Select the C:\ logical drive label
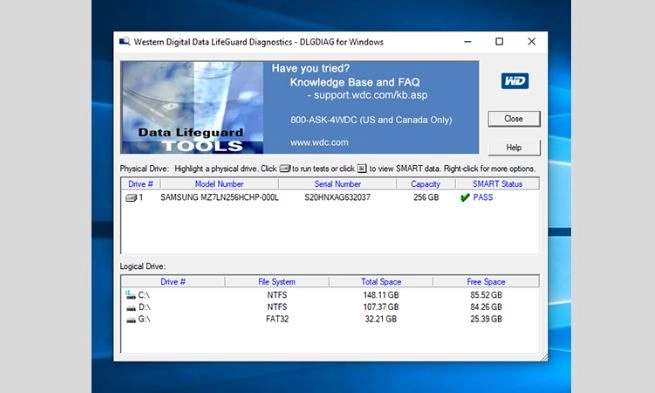This screenshot has height=393, width=655. tap(144, 295)
